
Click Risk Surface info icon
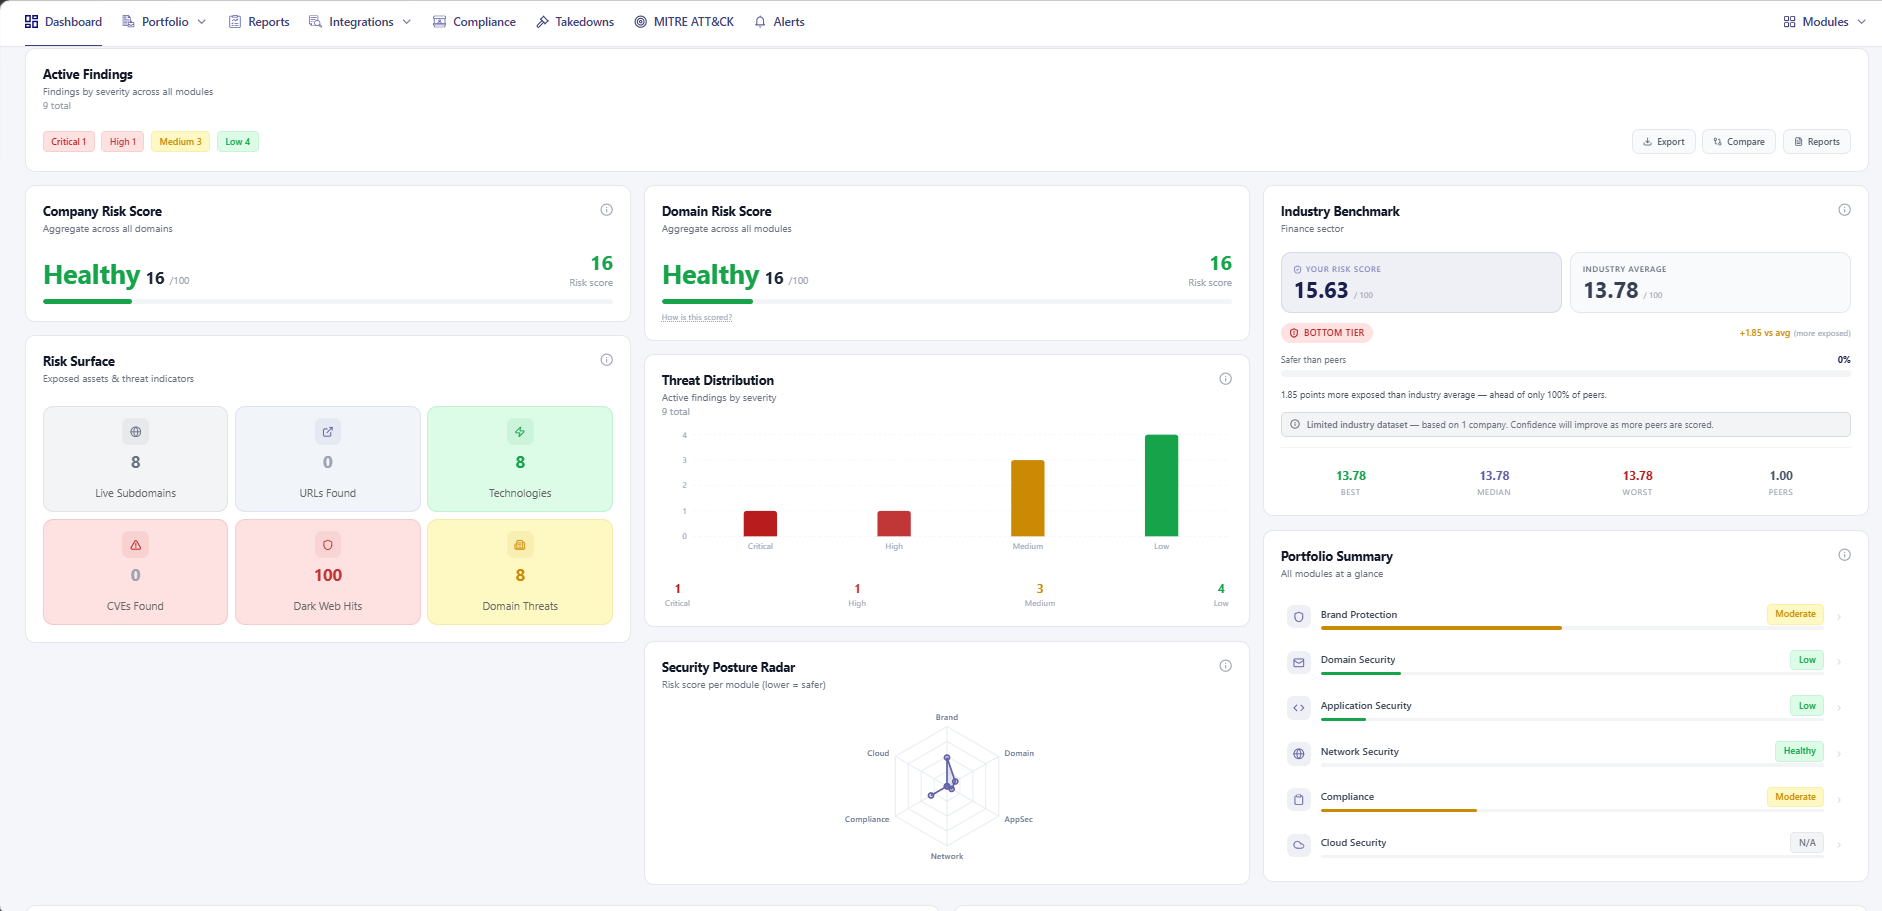(x=606, y=360)
